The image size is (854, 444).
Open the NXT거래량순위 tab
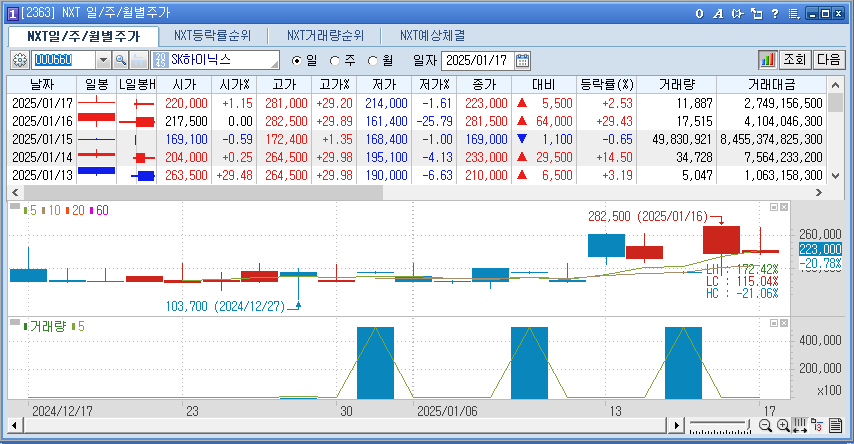tap(325, 35)
